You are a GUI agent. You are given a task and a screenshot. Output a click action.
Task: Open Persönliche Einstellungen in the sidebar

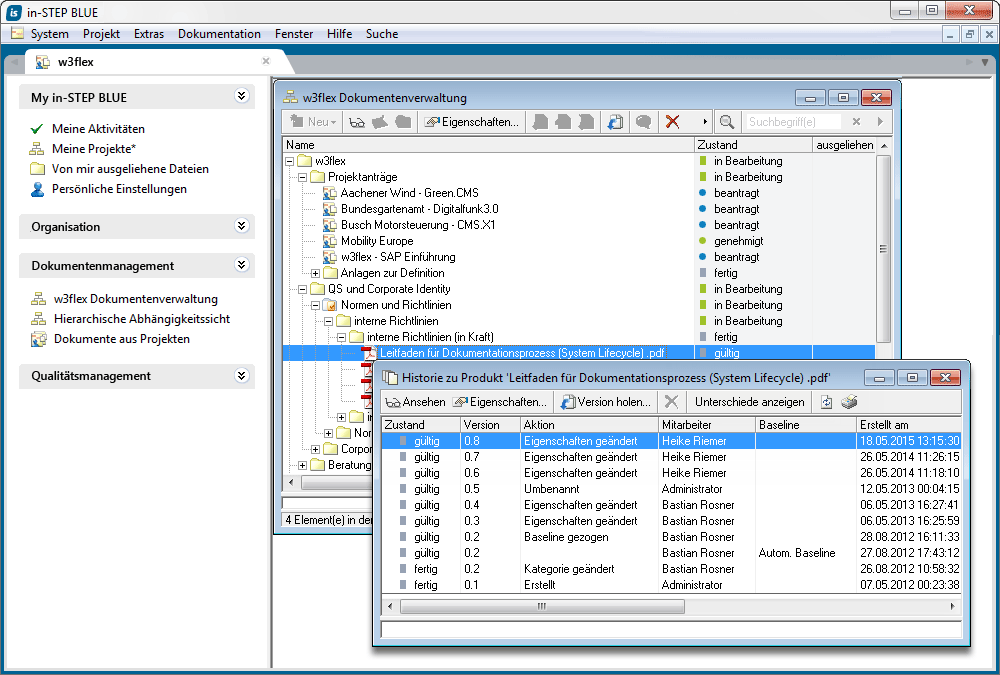coord(119,189)
